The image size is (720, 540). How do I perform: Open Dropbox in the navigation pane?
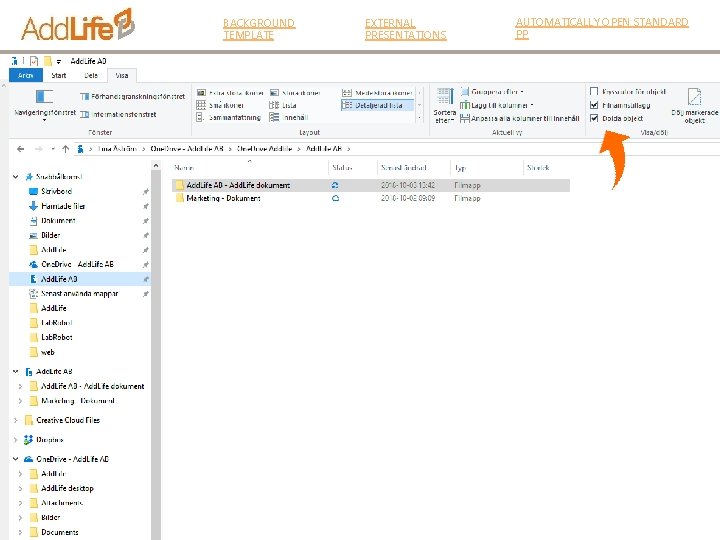[x=50, y=440]
